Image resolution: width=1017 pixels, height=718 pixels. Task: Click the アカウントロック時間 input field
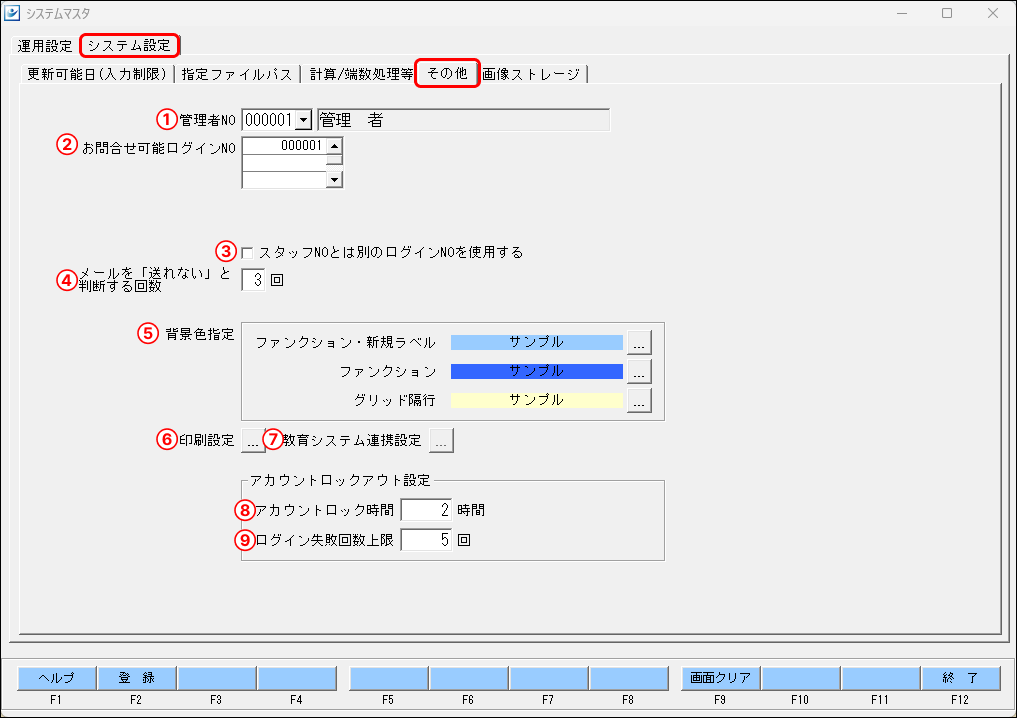point(424,510)
